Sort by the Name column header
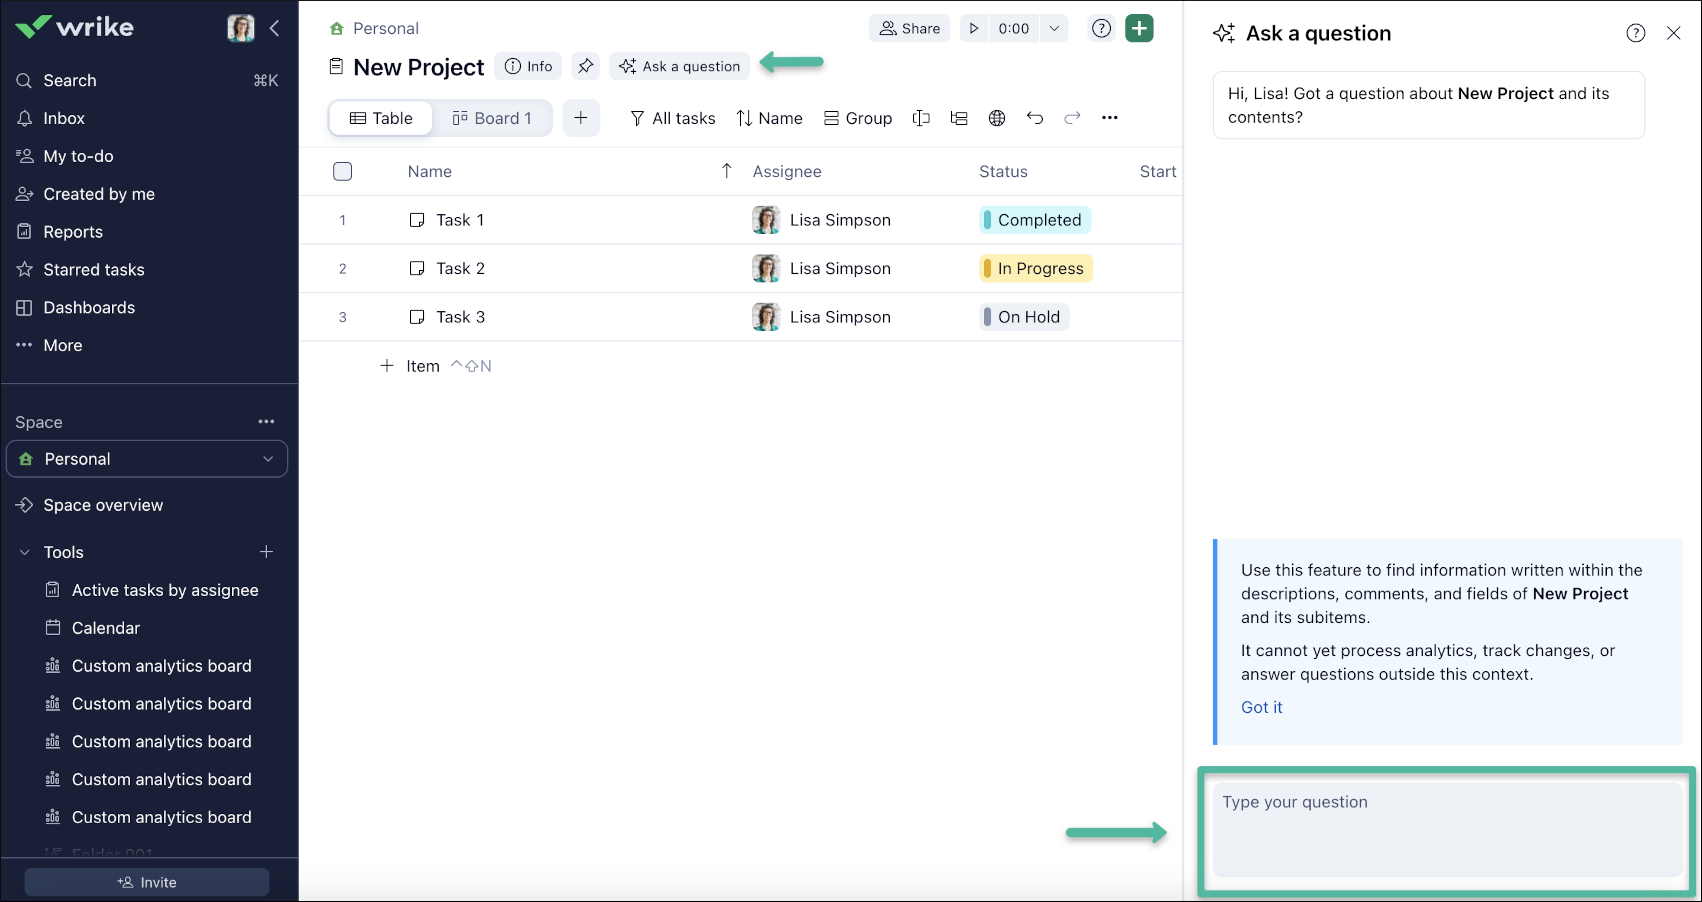Screen dimensions: 1702x902 (430, 172)
